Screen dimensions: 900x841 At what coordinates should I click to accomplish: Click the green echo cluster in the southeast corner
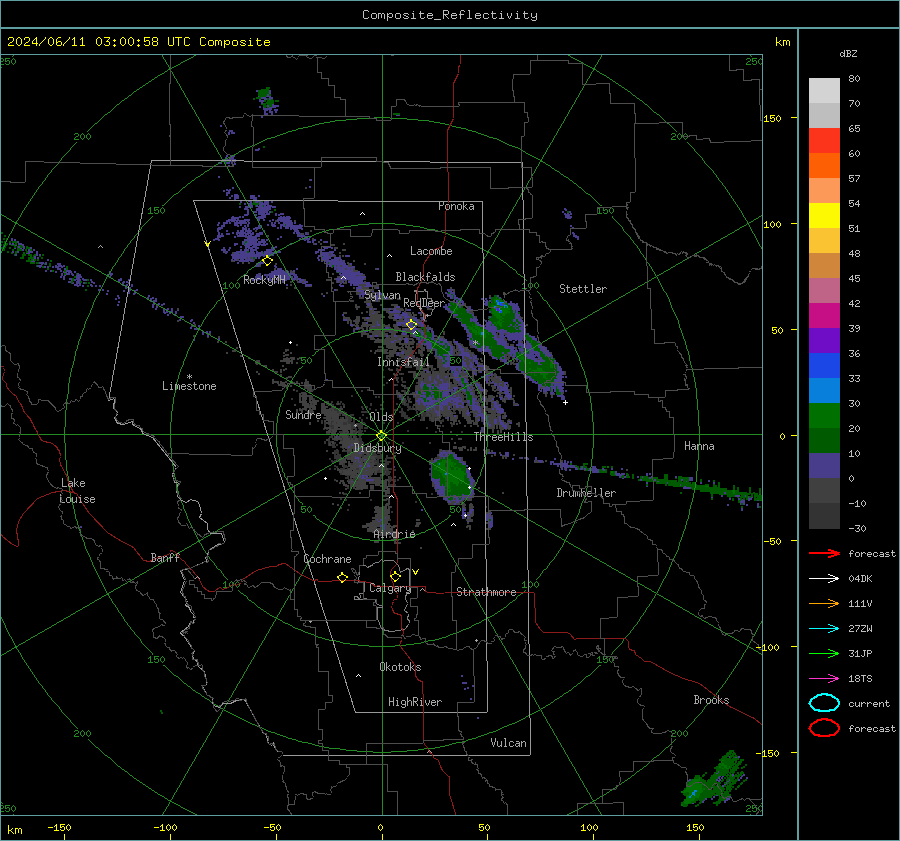pos(715,780)
